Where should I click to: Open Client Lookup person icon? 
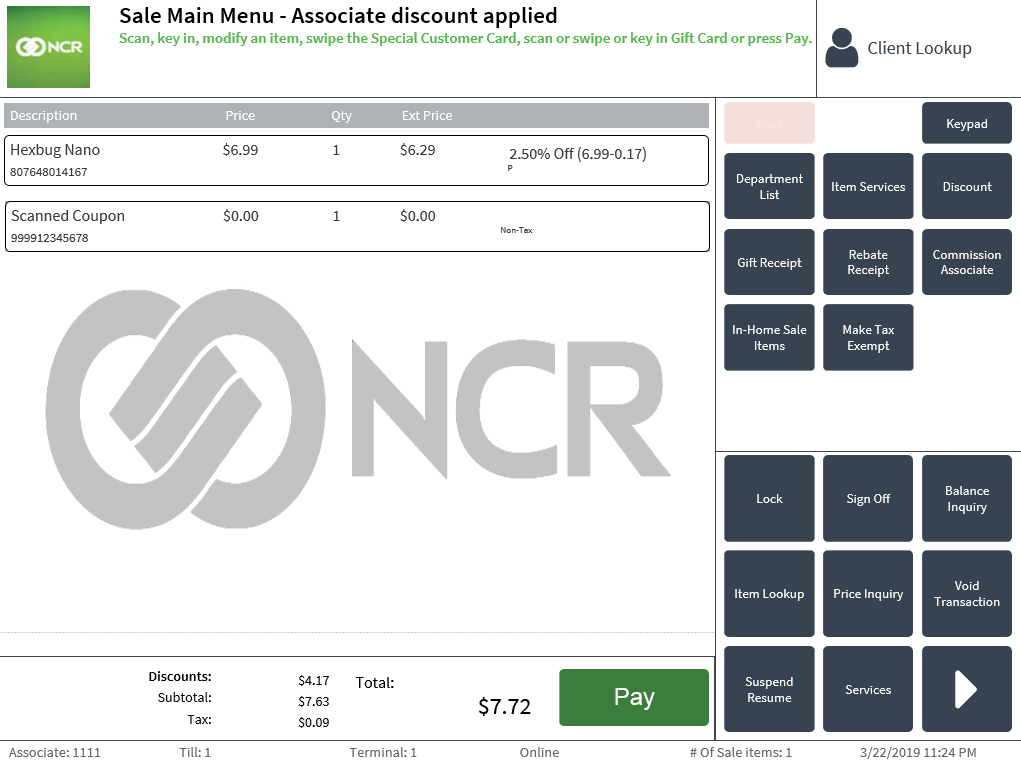click(841, 48)
